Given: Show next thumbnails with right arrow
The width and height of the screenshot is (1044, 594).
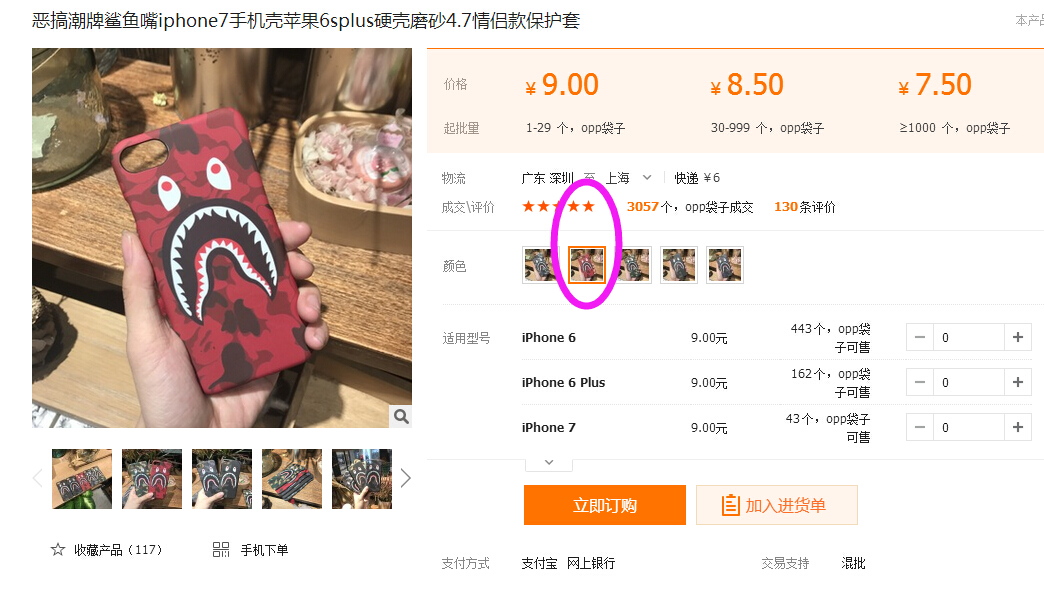Looking at the screenshot, I should click(x=405, y=478).
